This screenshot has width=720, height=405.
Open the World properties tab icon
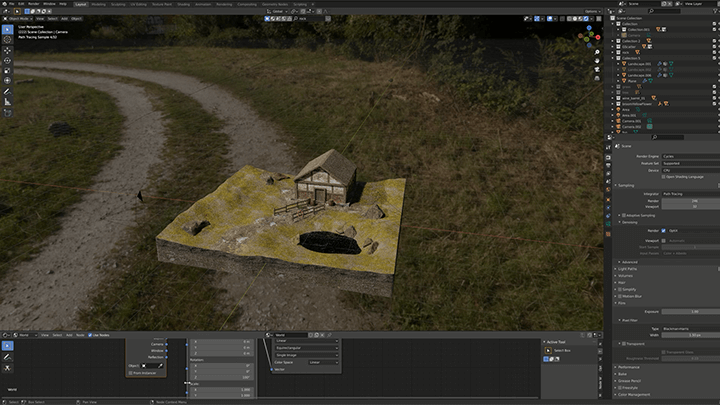[608, 190]
